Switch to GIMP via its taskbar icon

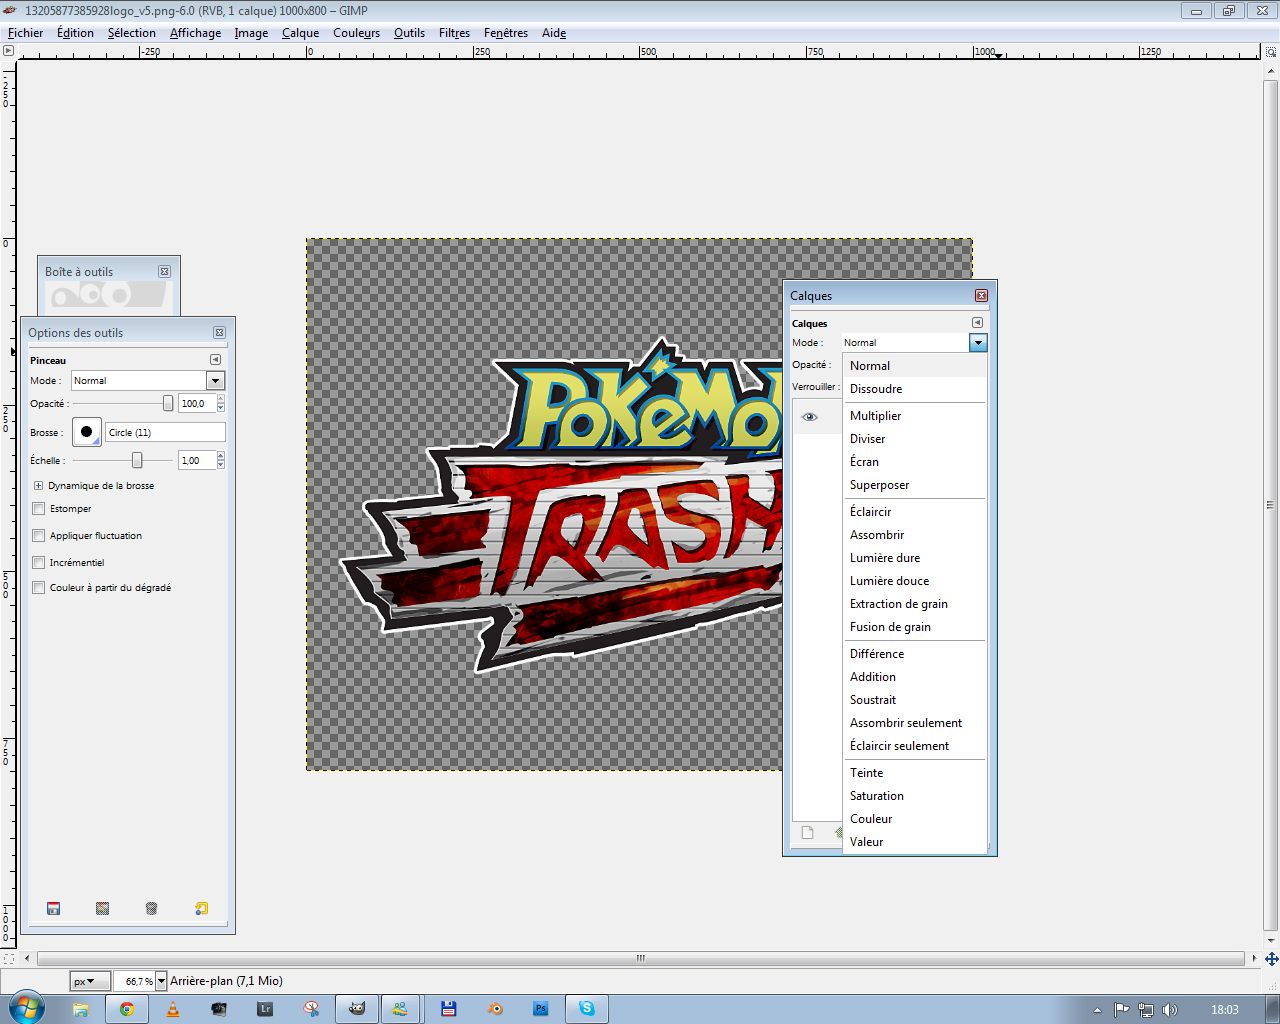(357, 1009)
